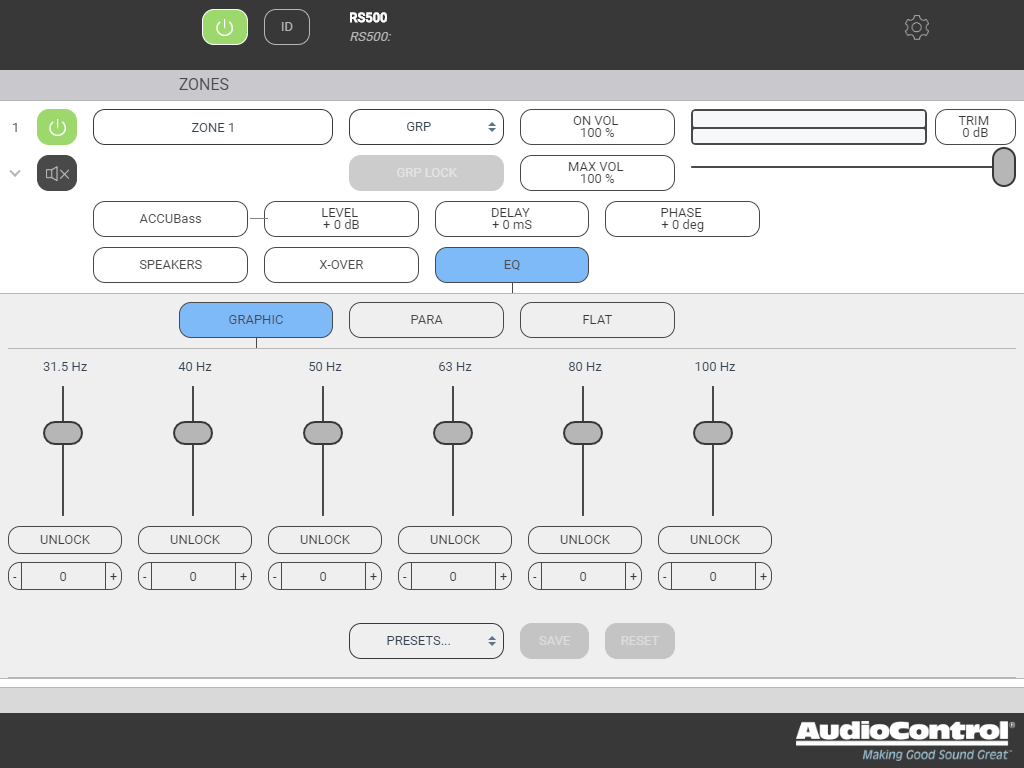Decrease 100 Hz gain with minus button
The image size is (1024, 768).
pyautogui.click(x=665, y=576)
